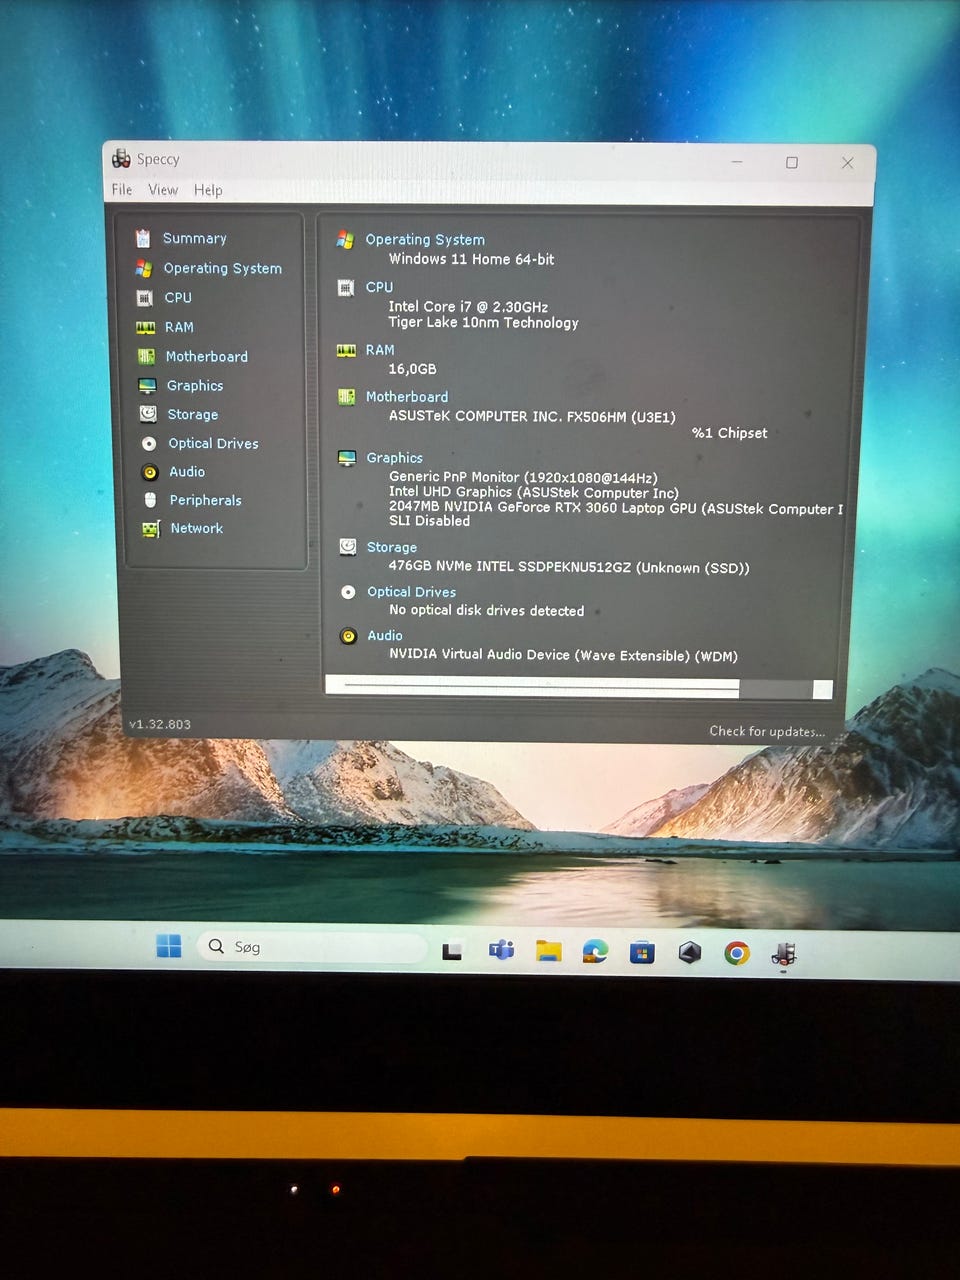
Task: Click the CPU icon in the summary pane
Action: point(346,287)
